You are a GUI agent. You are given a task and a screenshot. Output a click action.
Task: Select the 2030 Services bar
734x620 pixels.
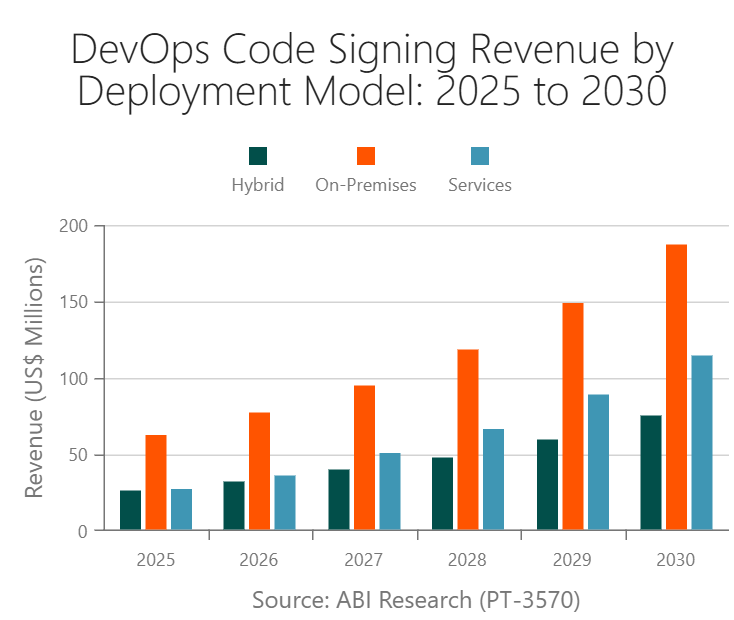[x=702, y=443]
